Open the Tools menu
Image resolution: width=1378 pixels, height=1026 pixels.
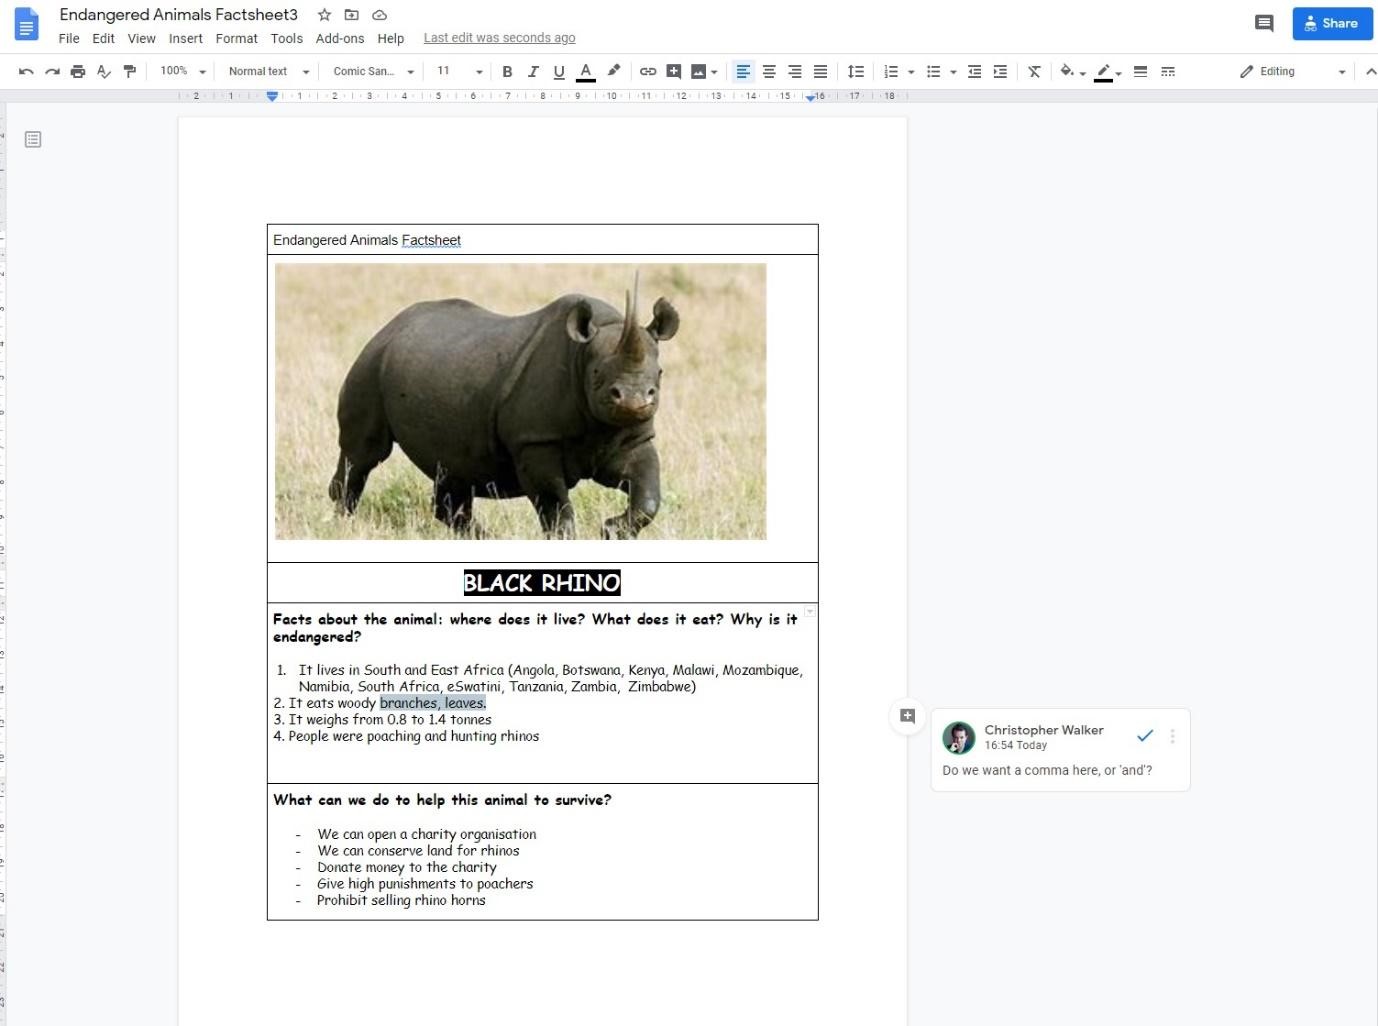[x=286, y=38]
